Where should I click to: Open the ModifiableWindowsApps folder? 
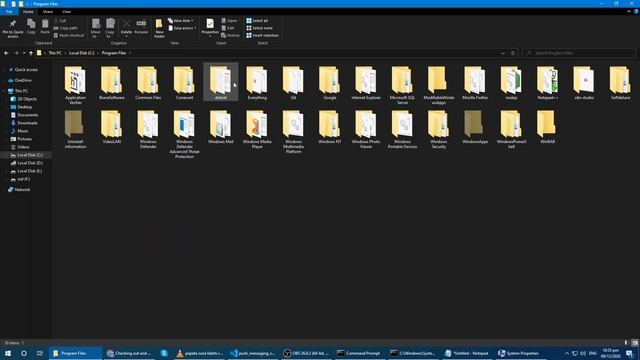pos(439,85)
